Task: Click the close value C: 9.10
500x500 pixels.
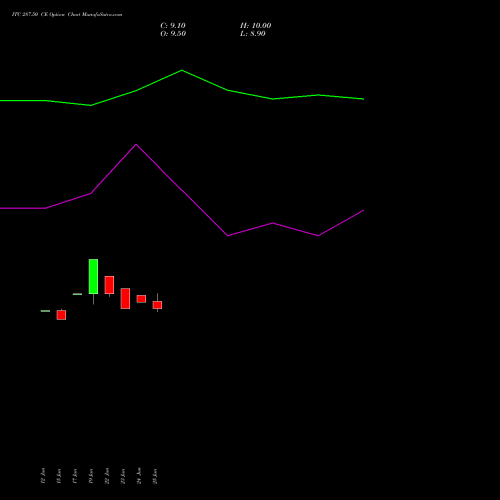Action: tap(173, 26)
